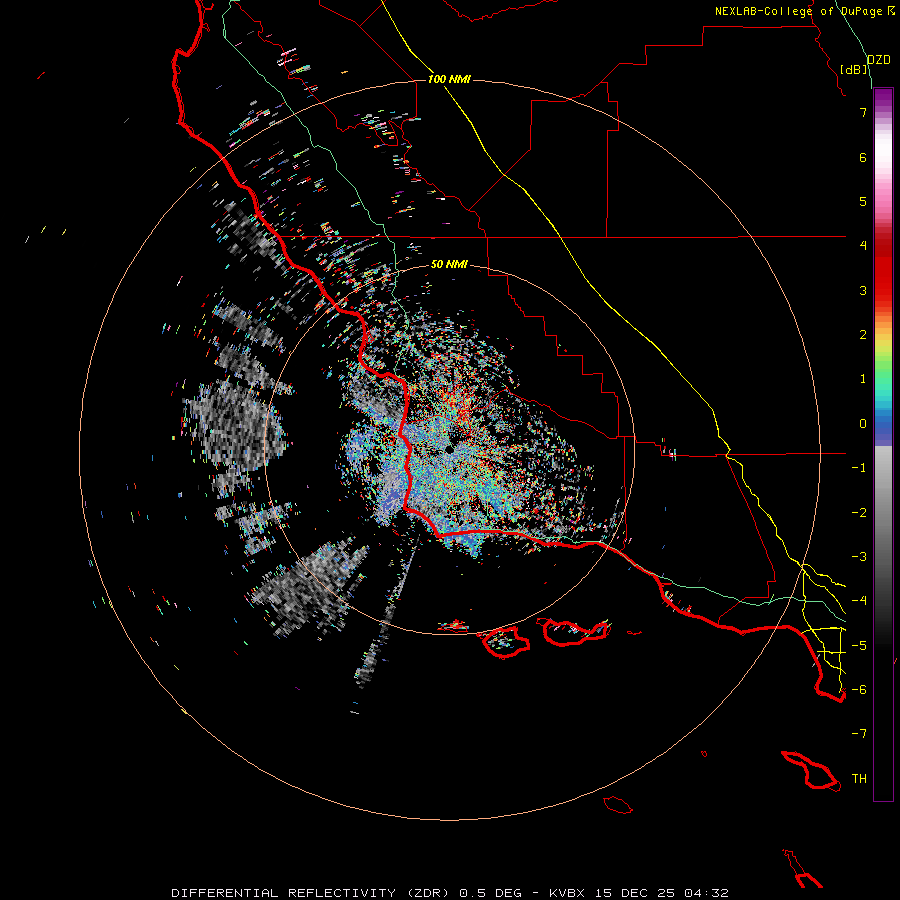Image resolution: width=900 pixels, height=900 pixels.
Task: Click the DZD legend title
Action: tap(879, 60)
